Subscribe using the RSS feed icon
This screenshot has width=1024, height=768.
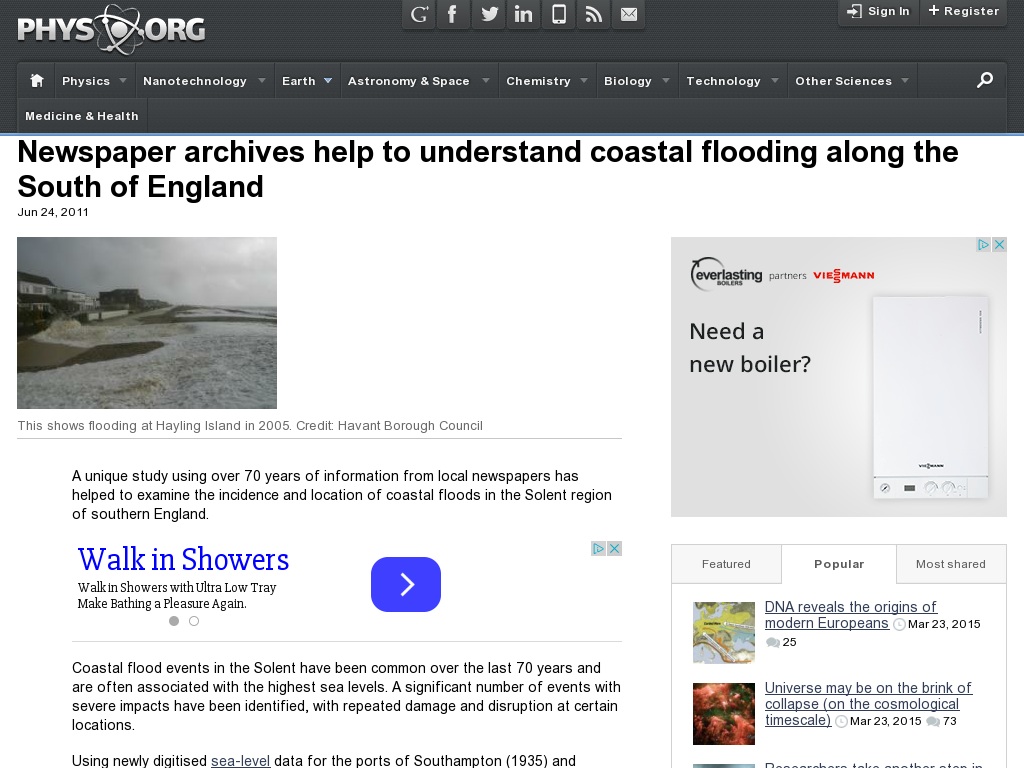pos(593,15)
